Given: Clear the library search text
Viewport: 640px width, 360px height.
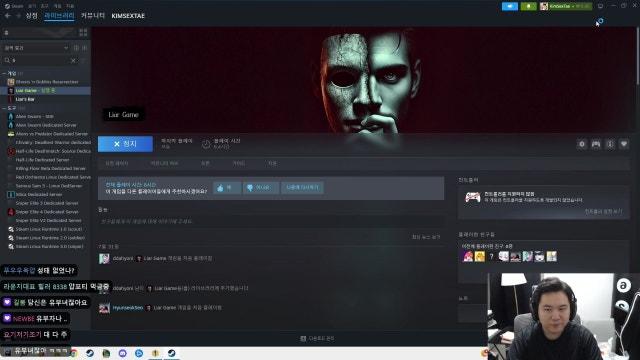Looking at the screenshot, I should (x=73, y=60).
